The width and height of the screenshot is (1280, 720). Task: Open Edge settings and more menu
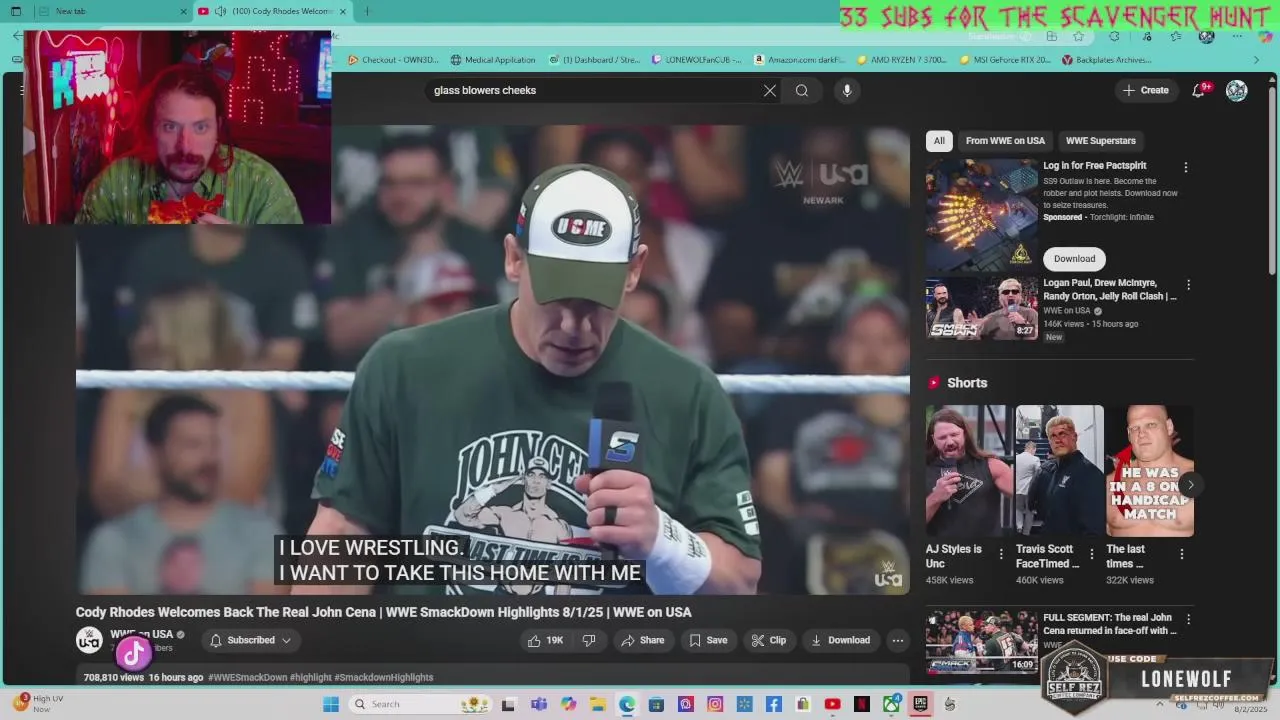[x=1239, y=36]
